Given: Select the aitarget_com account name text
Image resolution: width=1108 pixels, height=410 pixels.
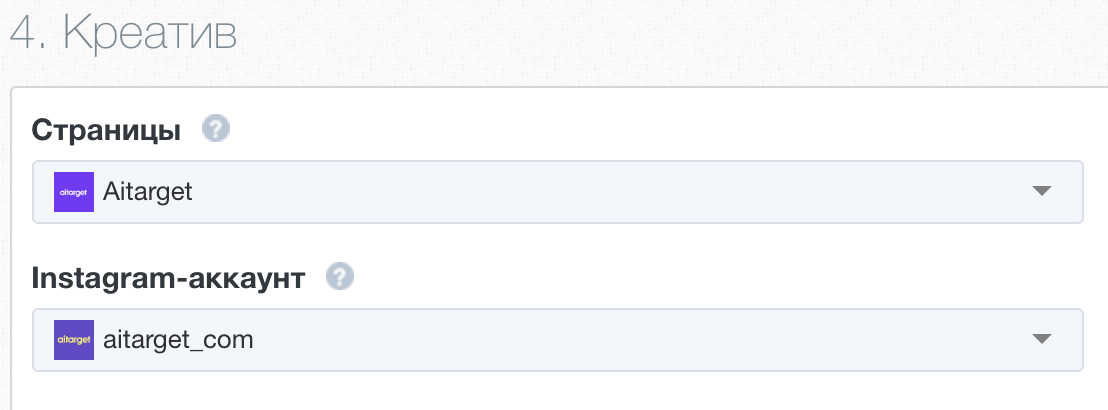Looking at the screenshot, I should click(x=178, y=340).
